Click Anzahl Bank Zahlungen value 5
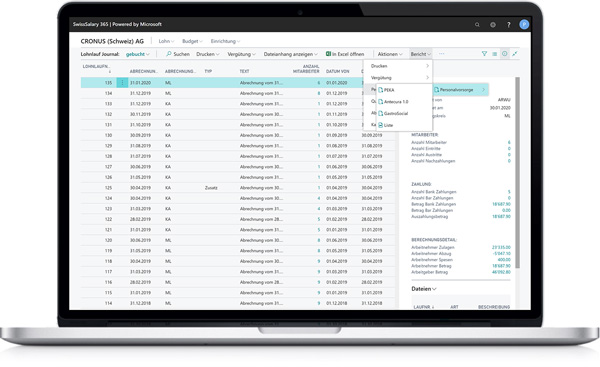The image size is (600, 367). (x=509, y=192)
